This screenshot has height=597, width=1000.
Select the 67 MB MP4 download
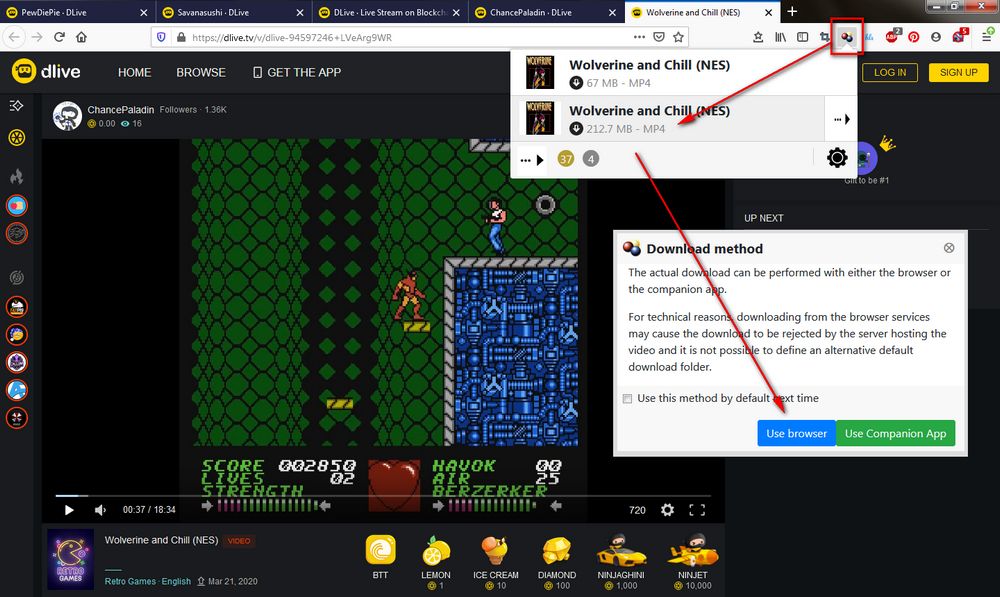click(684, 73)
